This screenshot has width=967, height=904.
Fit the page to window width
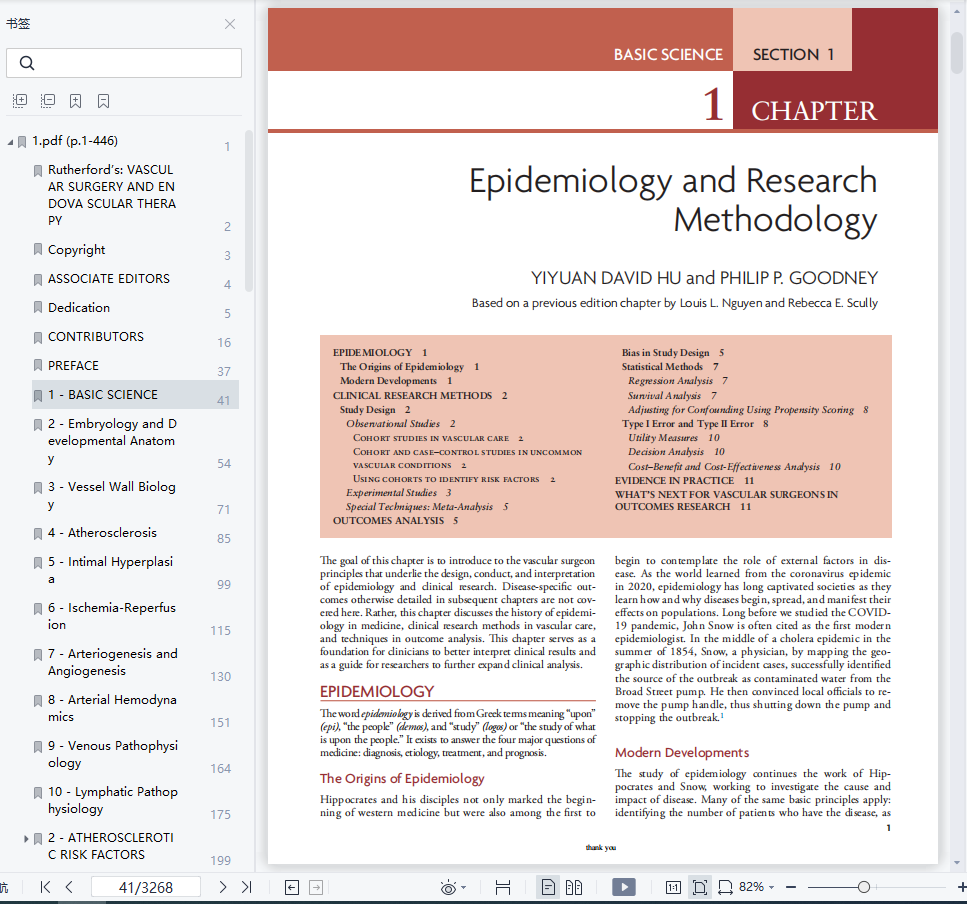(x=725, y=887)
